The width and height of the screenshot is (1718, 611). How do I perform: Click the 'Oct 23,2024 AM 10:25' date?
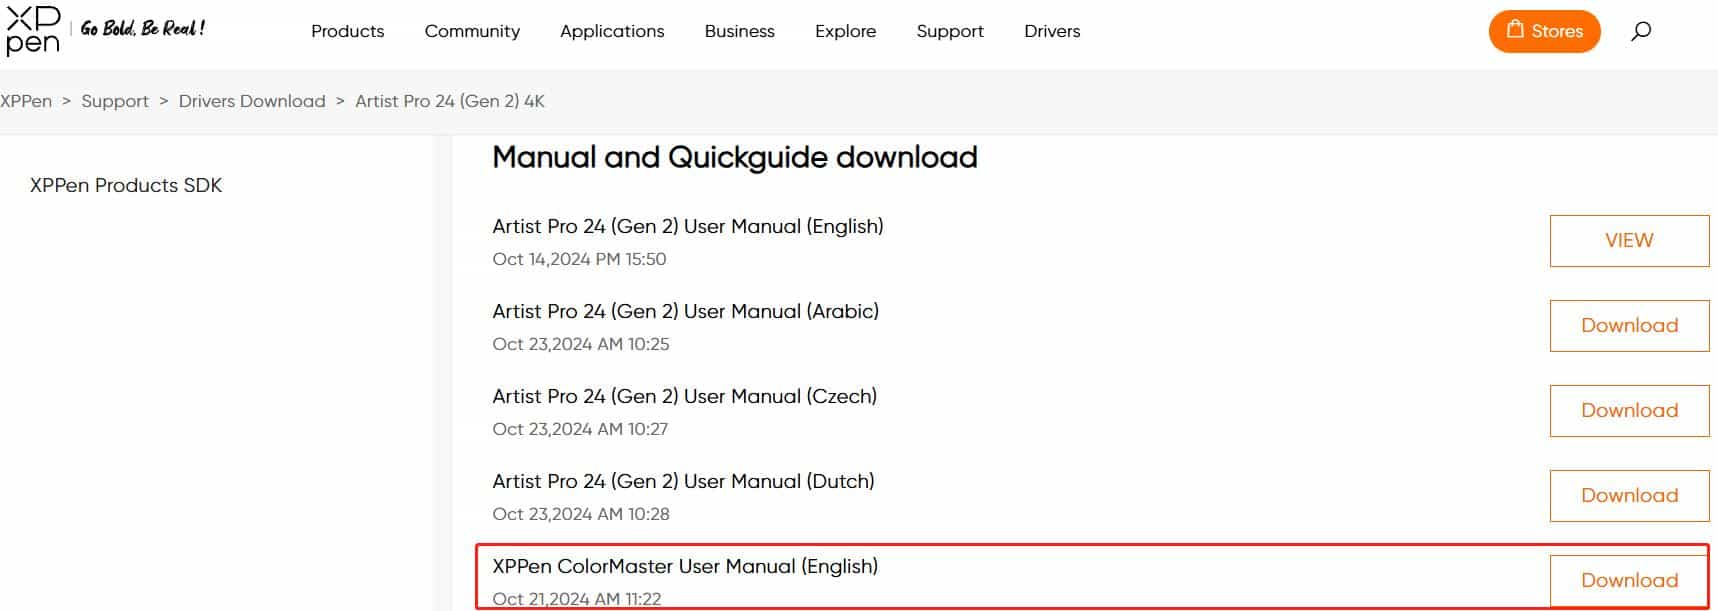point(581,344)
